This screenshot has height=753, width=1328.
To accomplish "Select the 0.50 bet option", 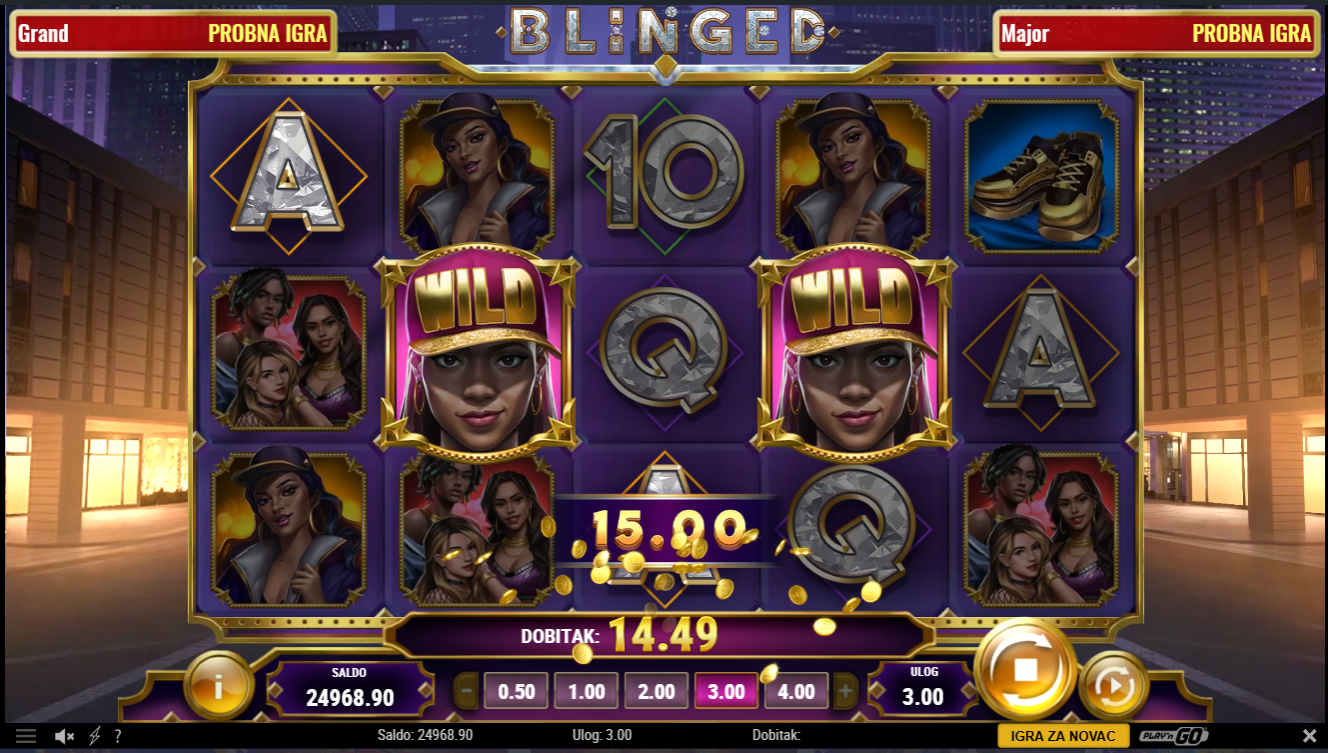I will tap(516, 691).
